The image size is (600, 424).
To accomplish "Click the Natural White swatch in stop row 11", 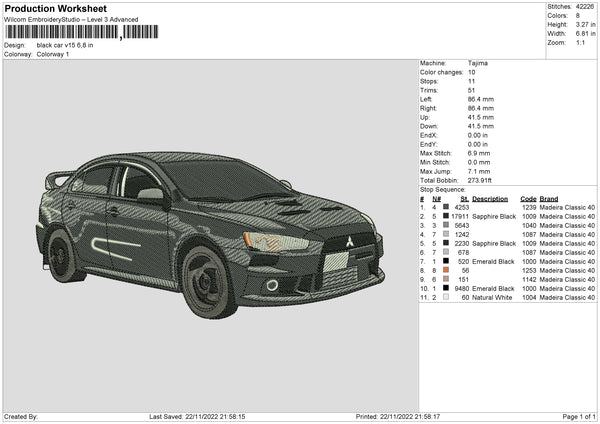I will pyautogui.click(x=446, y=297).
